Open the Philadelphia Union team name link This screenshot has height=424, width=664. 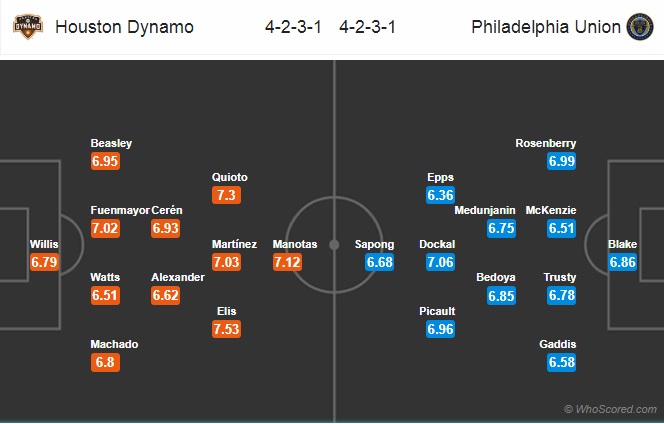pyautogui.click(x=546, y=27)
